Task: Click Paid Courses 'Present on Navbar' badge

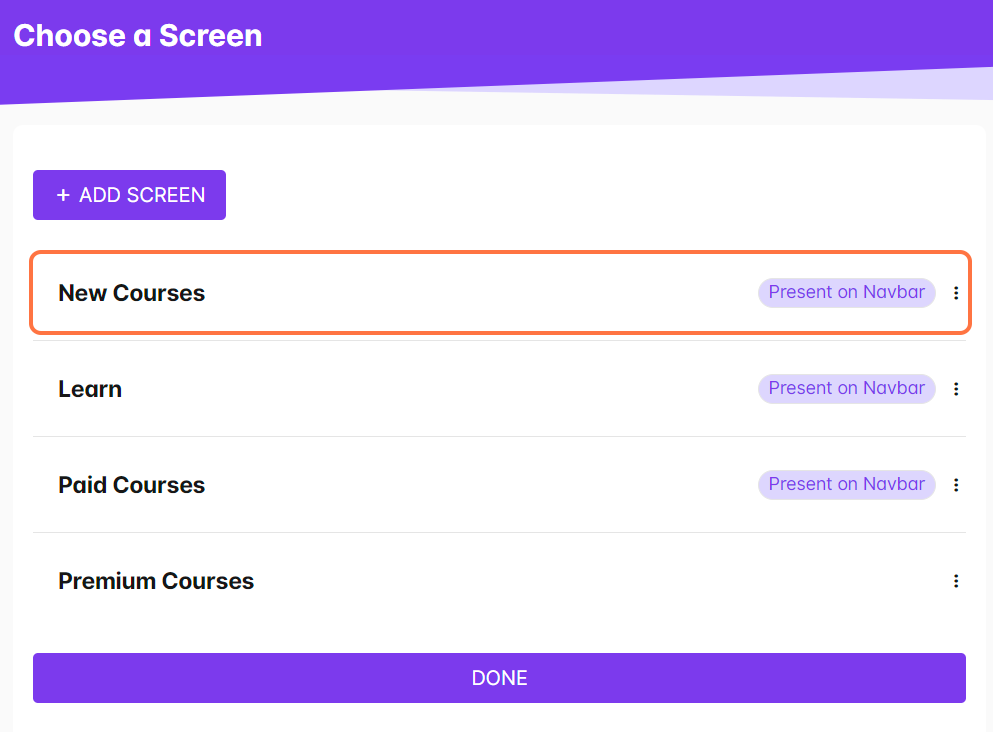Action: click(x=846, y=485)
